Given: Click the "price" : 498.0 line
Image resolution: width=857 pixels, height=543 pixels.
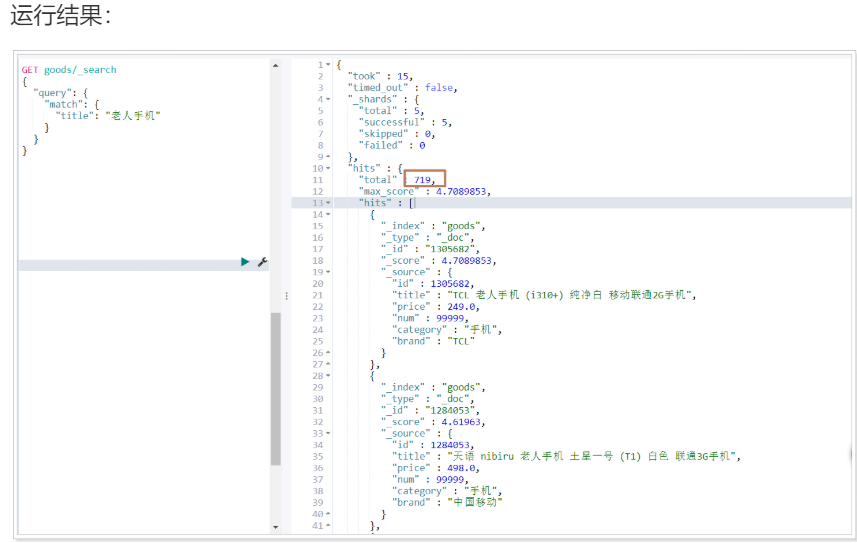Looking at the screenshot, I should tap(436, 468).
